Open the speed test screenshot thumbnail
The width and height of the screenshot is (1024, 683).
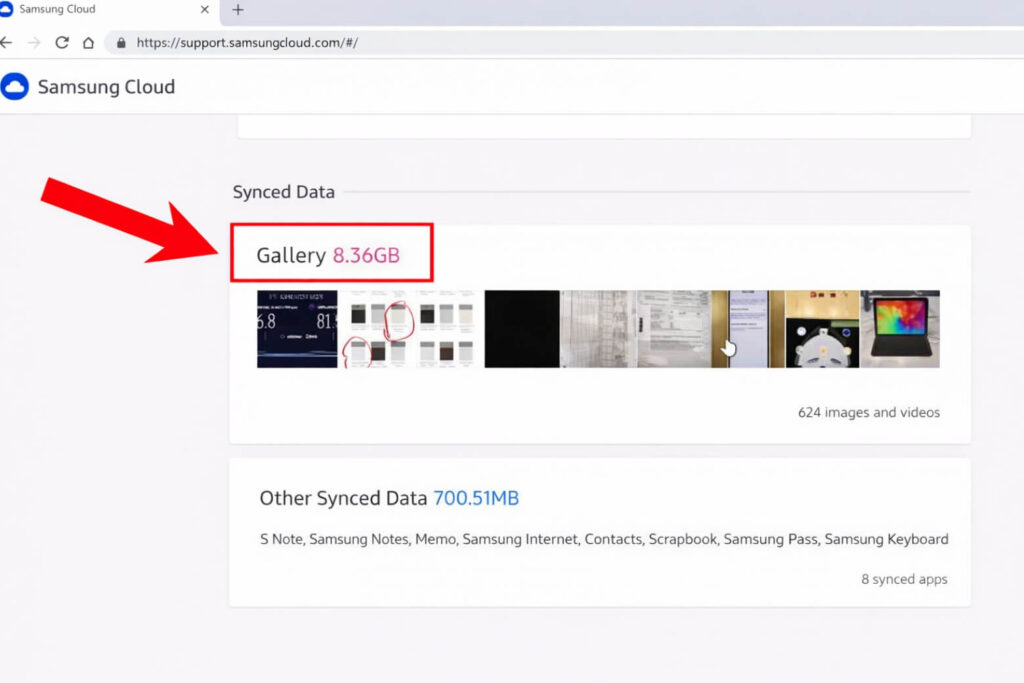tap(297, 329)
